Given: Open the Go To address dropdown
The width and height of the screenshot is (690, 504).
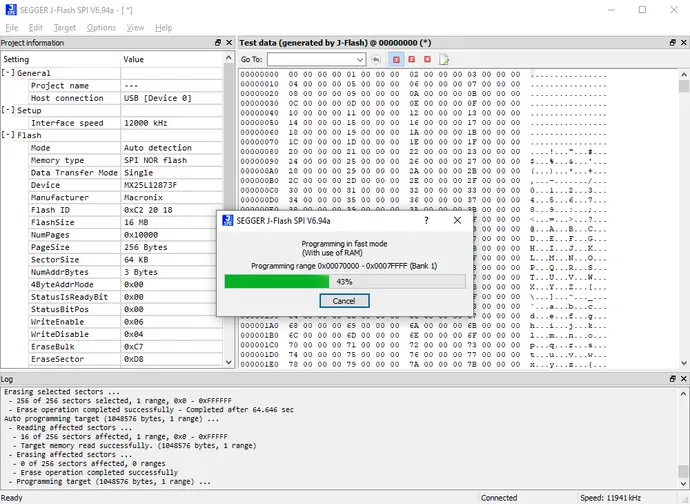Looking at the screenshot, I should [360, 60].
